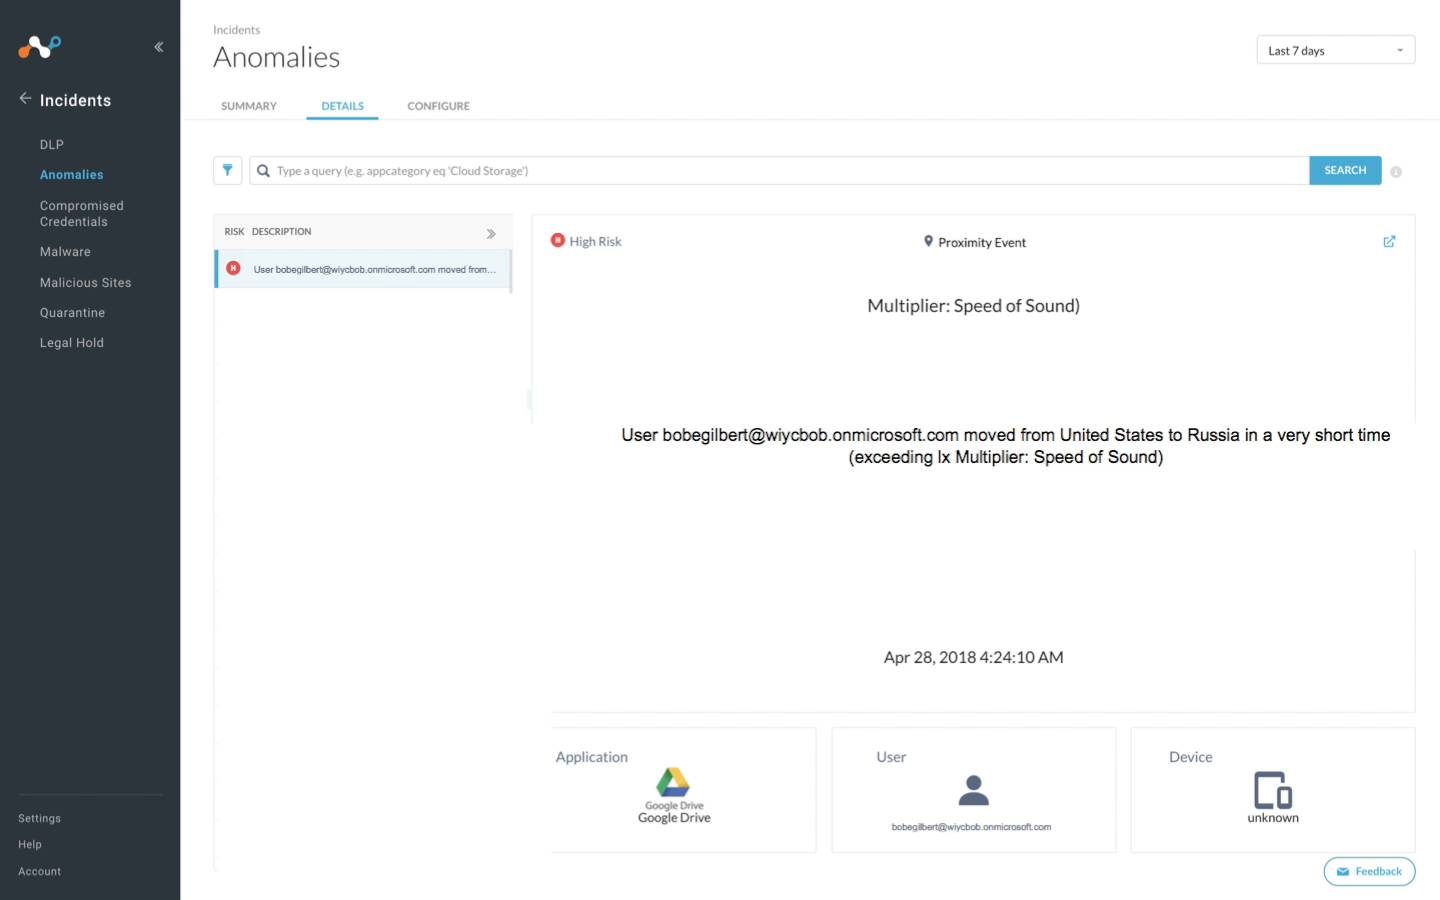Expand the risk description column chevron
The height and width of the screenshot is (900, 1440).
coord(491,234)
